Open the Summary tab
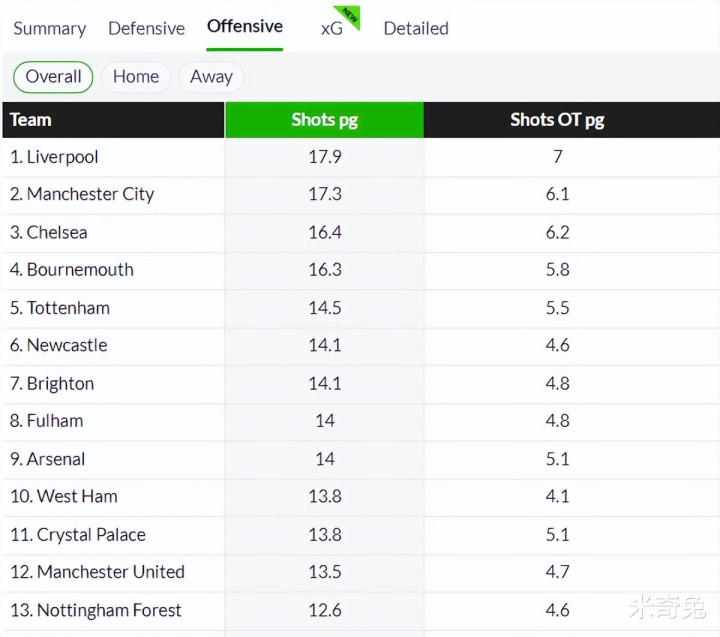This screenshot has width=720, height=637. (x=50, y=28)
